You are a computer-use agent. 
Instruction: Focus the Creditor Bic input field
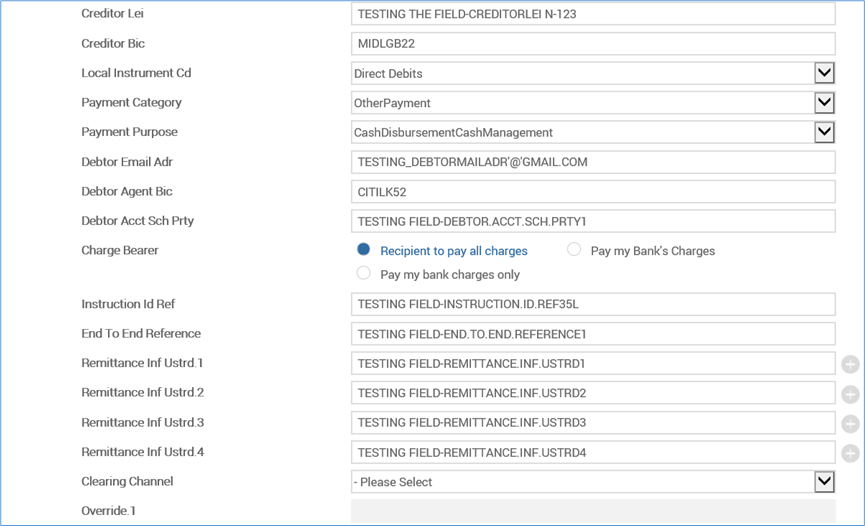(x=593, y=44)
